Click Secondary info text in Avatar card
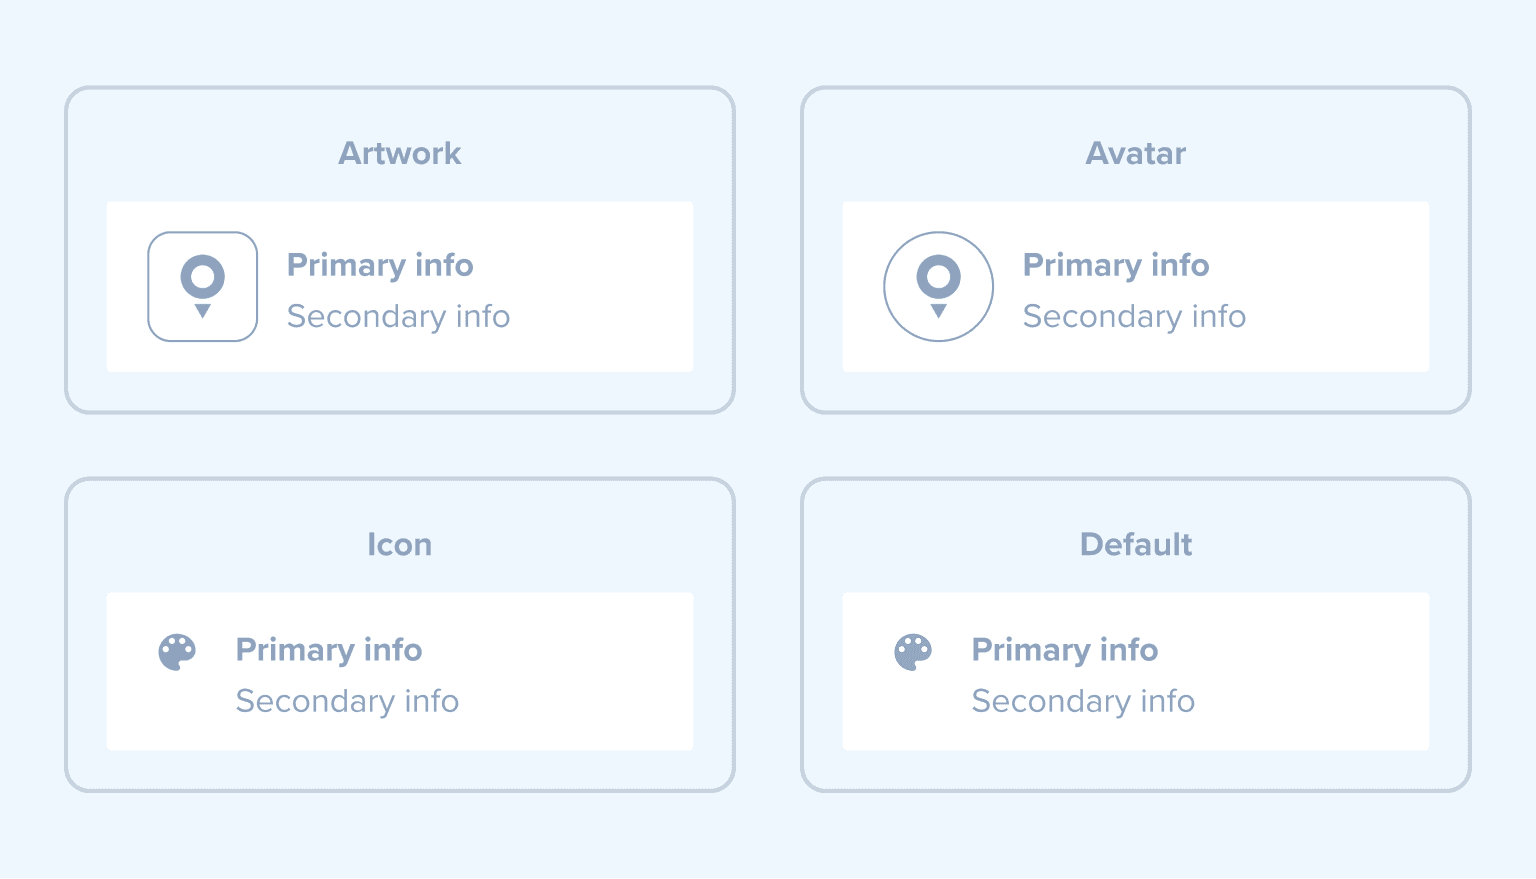This screenshot has width=1536, height=879. tap(1134, 317)
